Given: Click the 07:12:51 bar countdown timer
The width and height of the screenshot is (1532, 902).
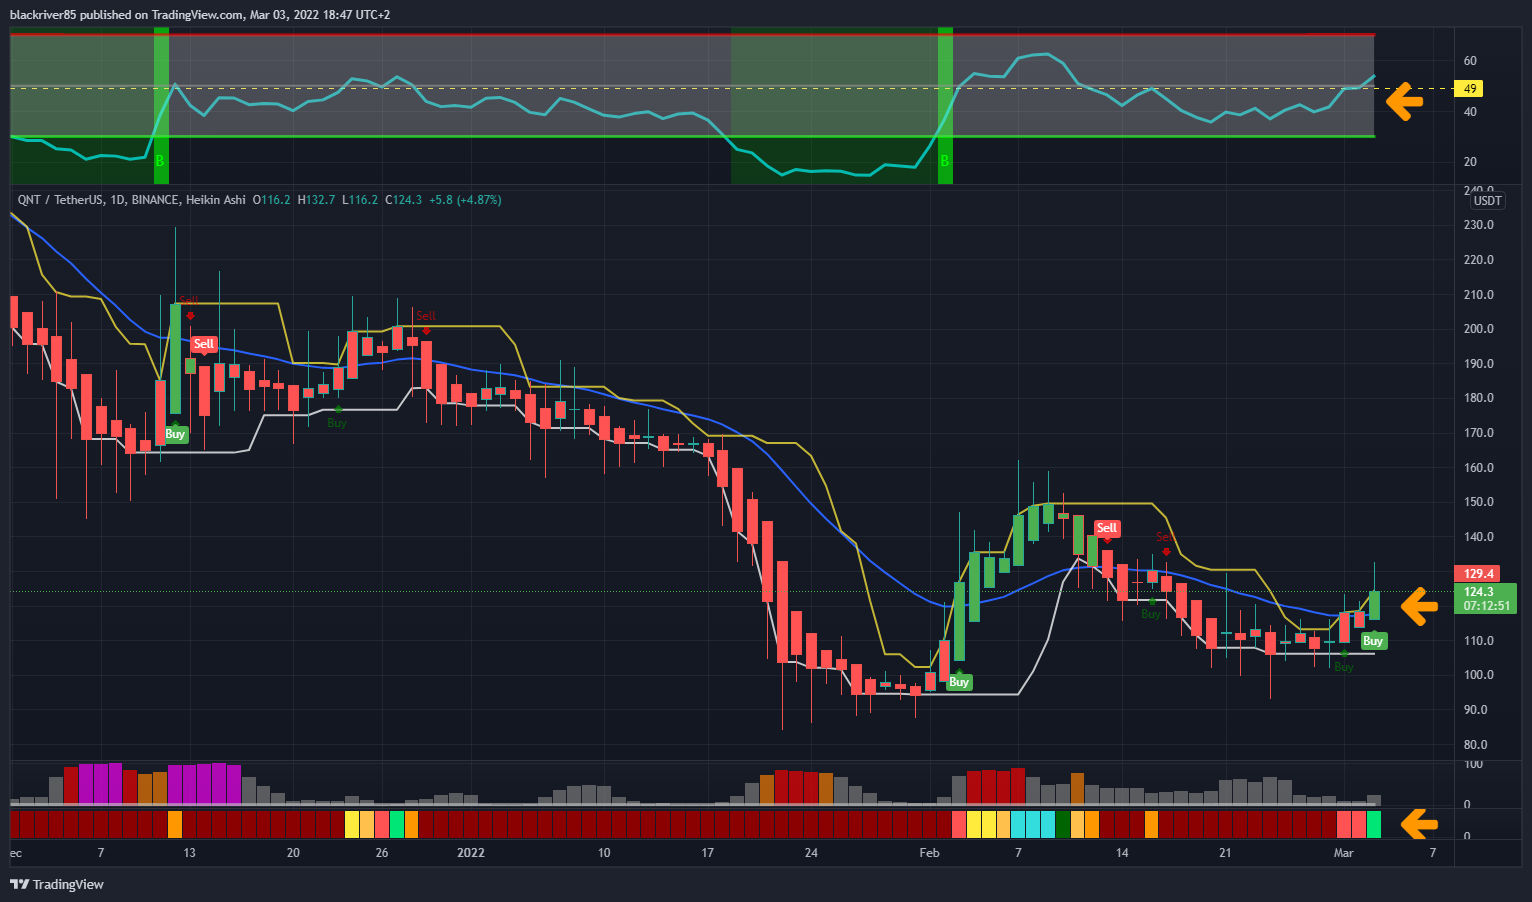Looking at the screenshot, I should pos(1487,606).
